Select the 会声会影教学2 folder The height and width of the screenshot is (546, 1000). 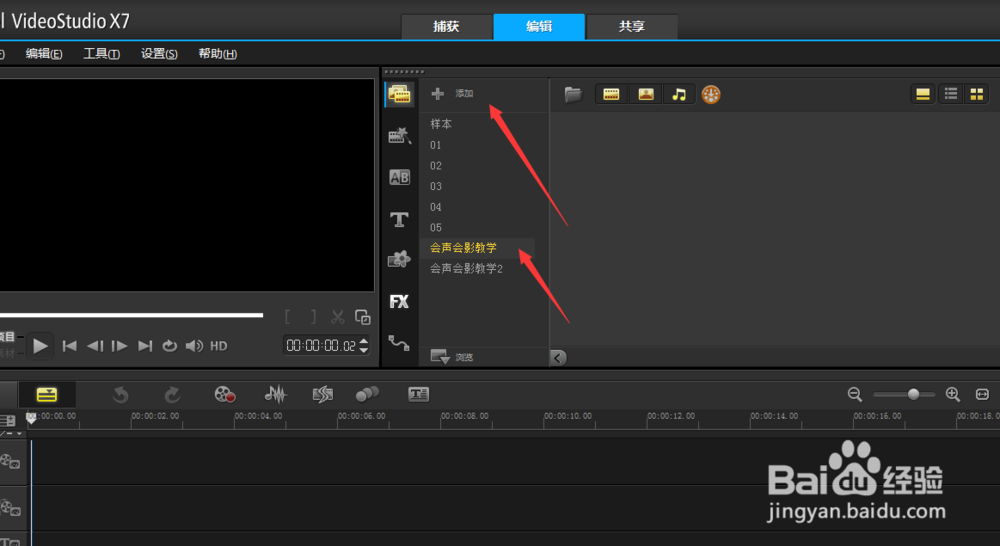click(x=466, y=269)
